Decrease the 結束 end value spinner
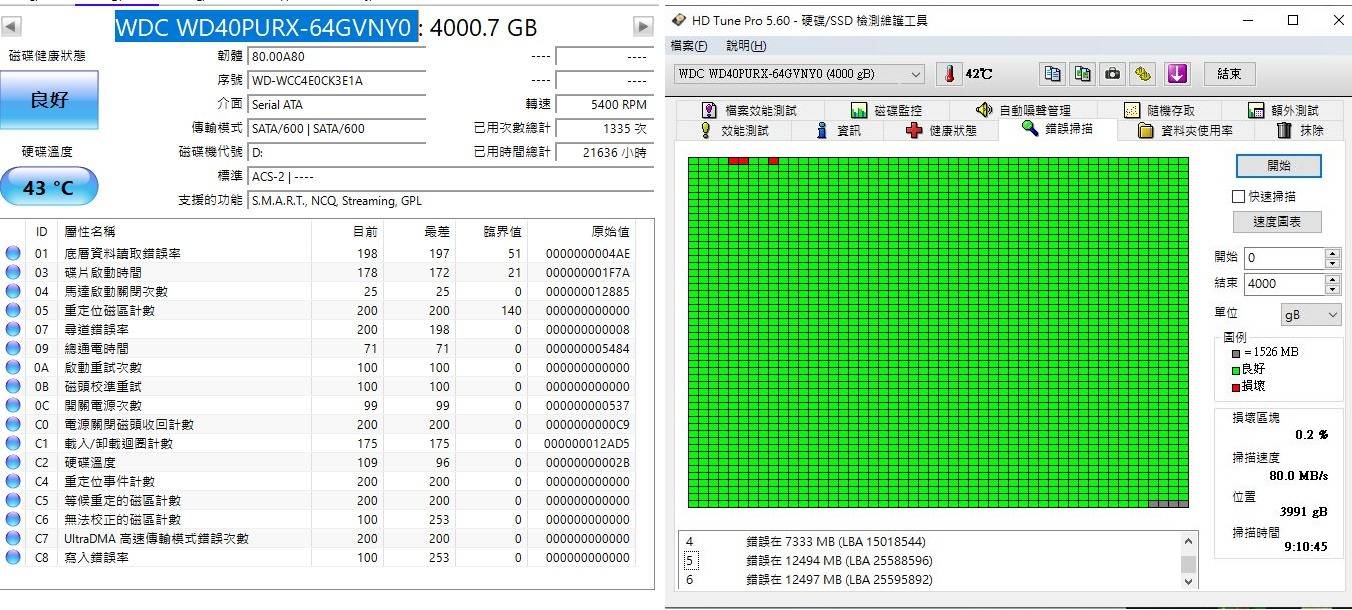Viewport: 1352px width, 610px height. (1332, 288)
